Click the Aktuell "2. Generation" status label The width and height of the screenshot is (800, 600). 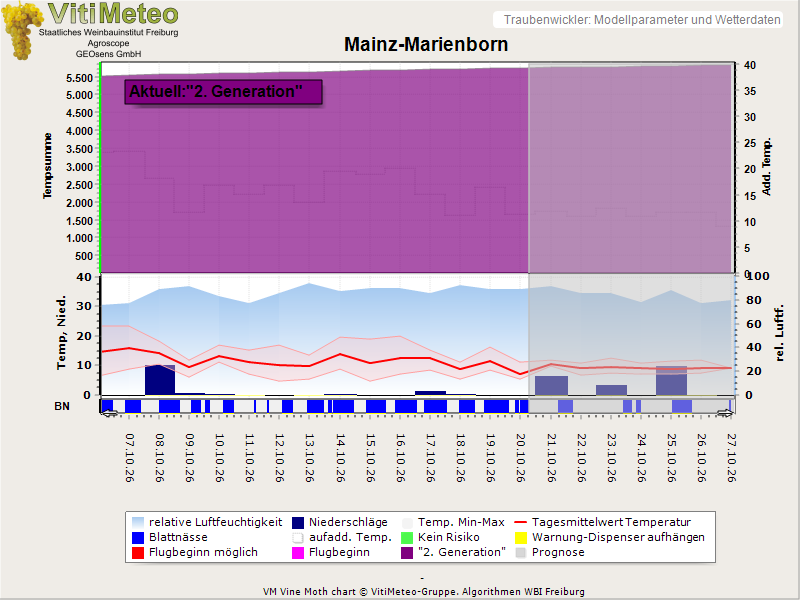(x=223, y=92)
